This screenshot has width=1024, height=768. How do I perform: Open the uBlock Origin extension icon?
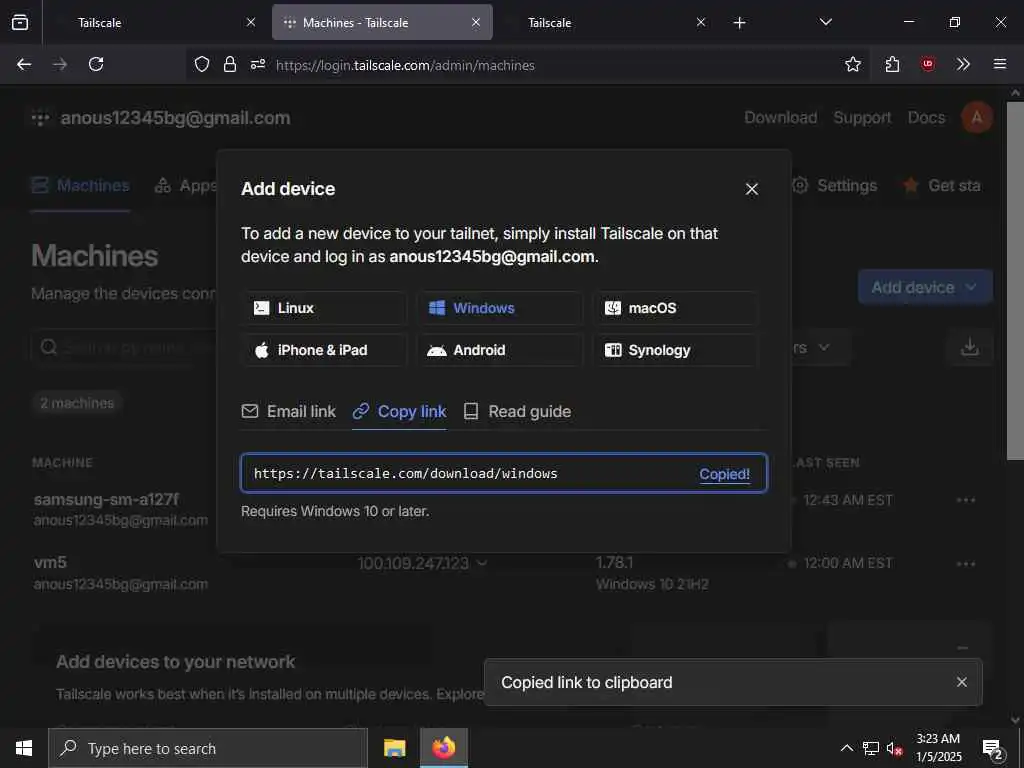928,64
